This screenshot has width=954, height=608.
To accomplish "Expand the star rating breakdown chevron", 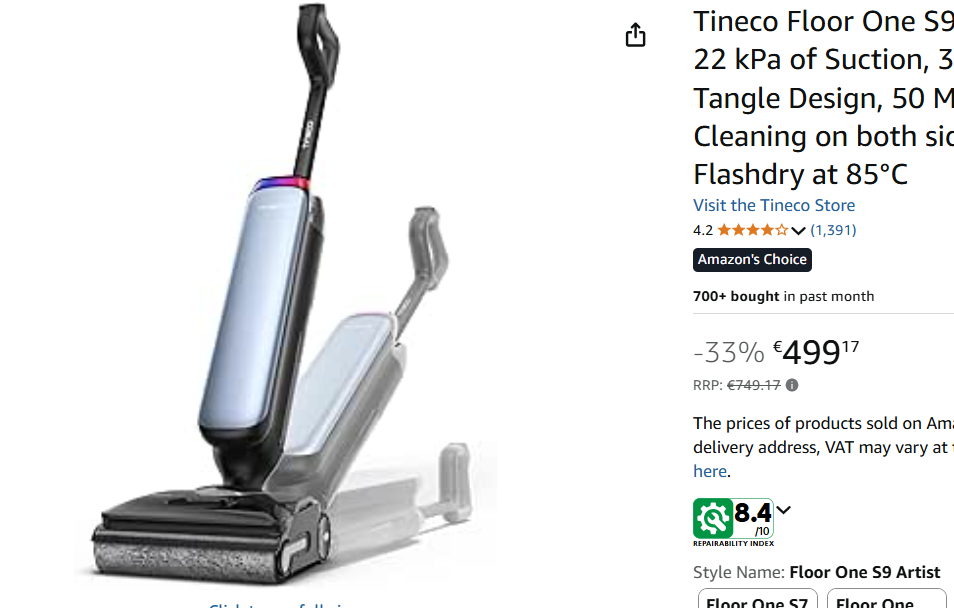I will coord(798,231).
